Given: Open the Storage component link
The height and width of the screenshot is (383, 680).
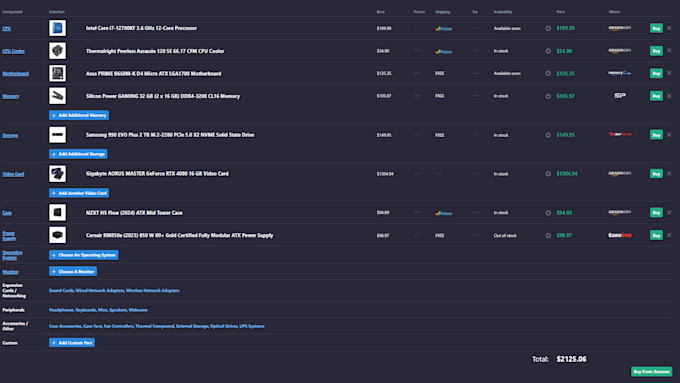Looking at the screenshot, I should (10, 135).
